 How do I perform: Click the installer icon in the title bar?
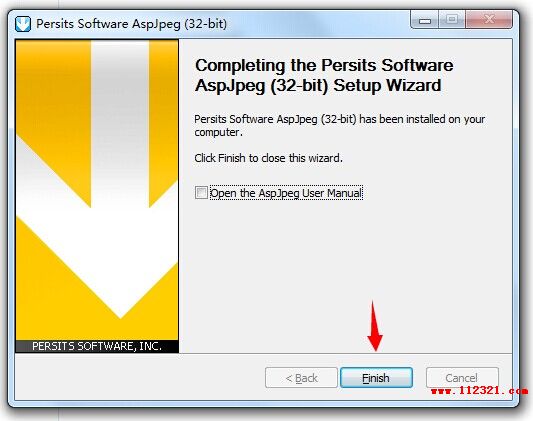23,24
